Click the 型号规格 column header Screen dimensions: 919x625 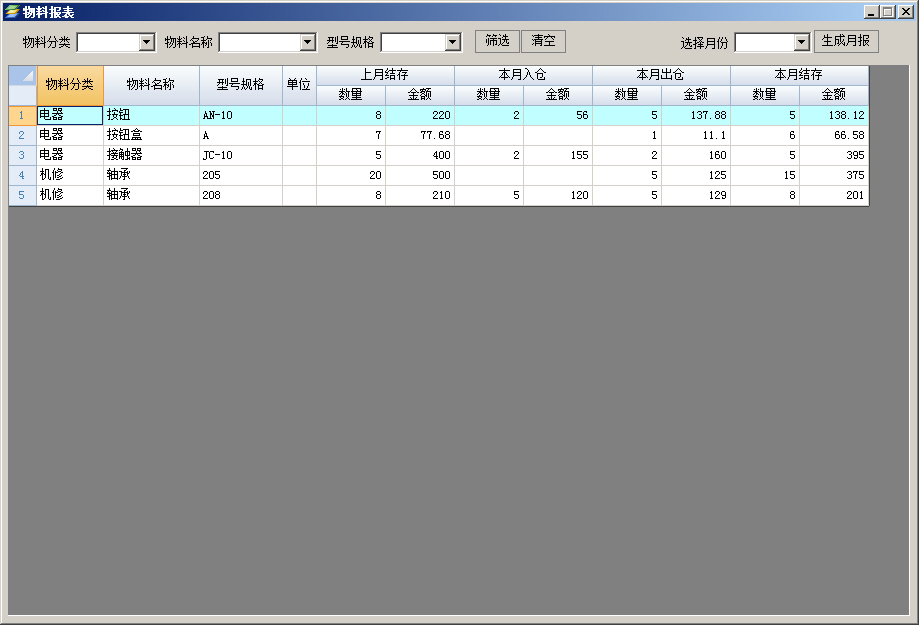coord(241,85)
